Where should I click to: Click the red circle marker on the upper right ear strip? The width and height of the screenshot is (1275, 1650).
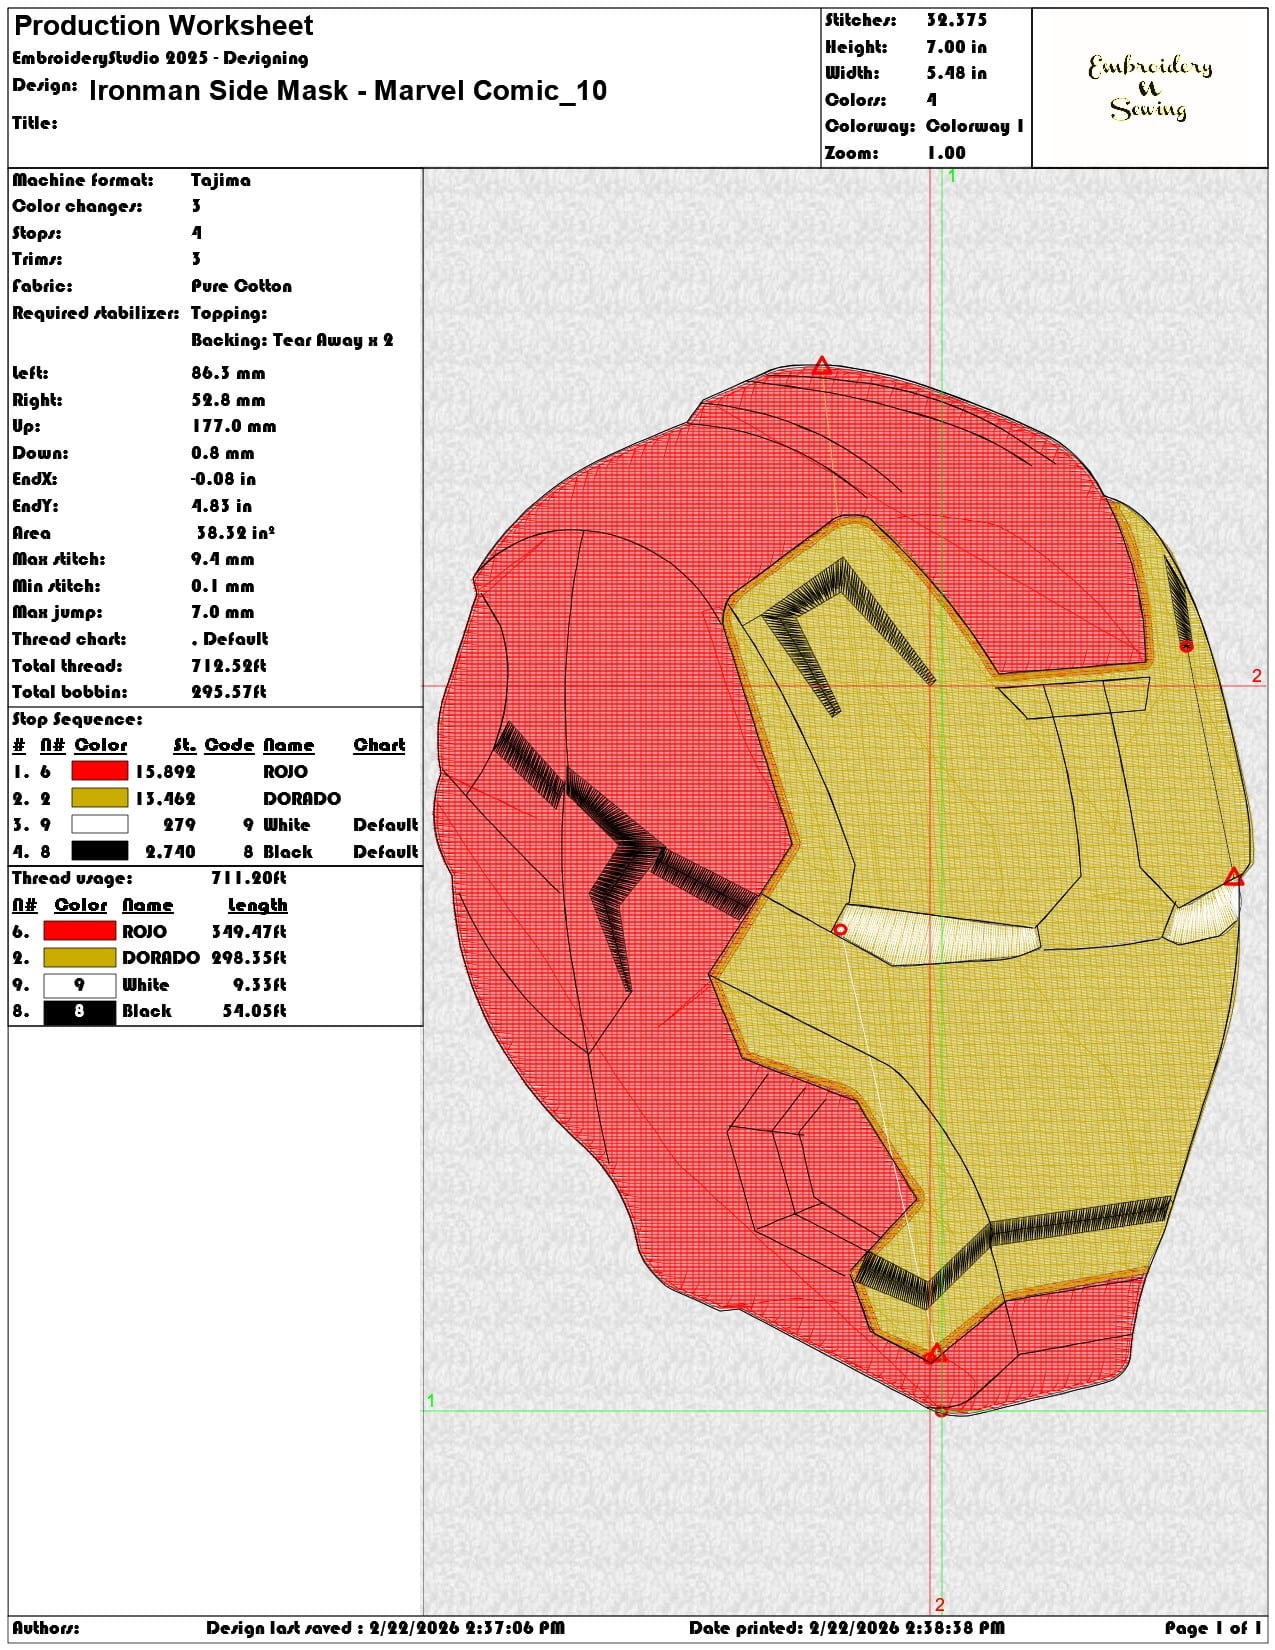tap(1186, 646)
